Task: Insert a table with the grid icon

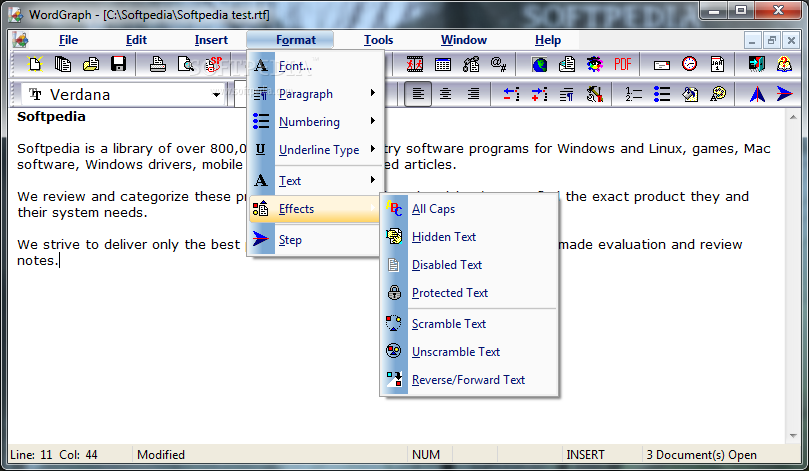Action: pyautogui.click(x=443, y=64)
